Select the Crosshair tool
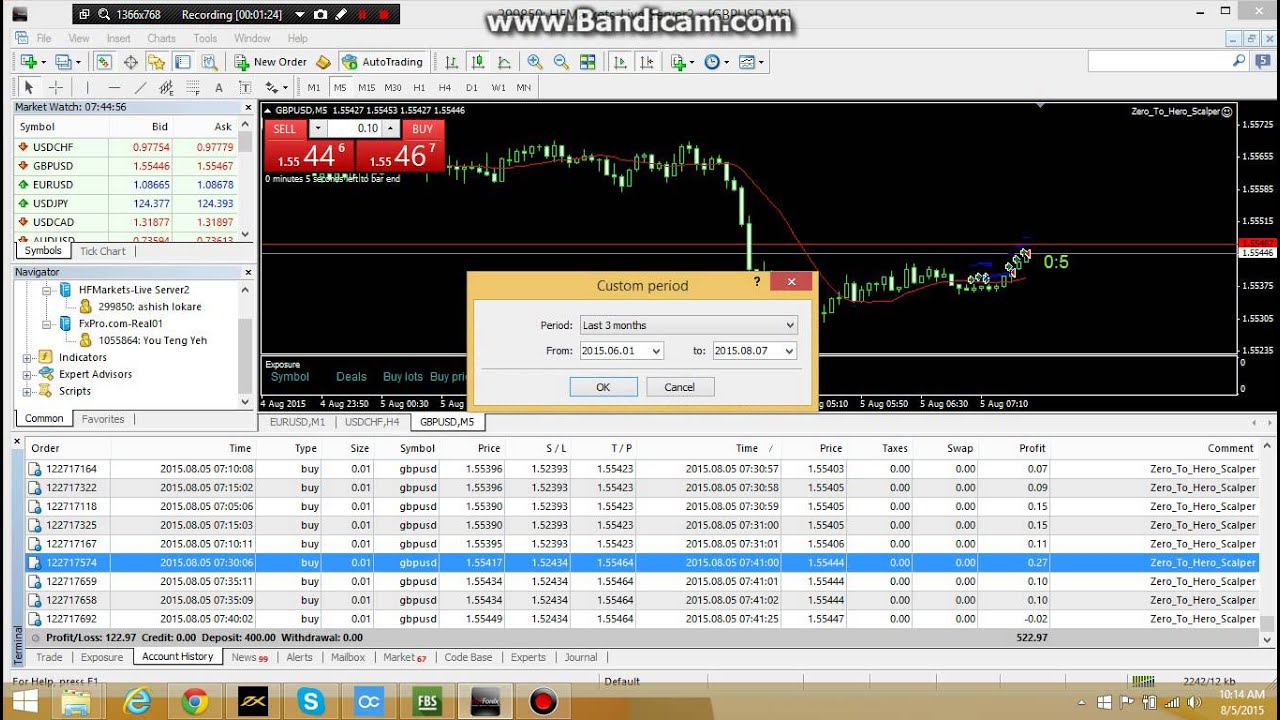The width and height of the screenshot is (1280, 720). click(x=56, y=87)
